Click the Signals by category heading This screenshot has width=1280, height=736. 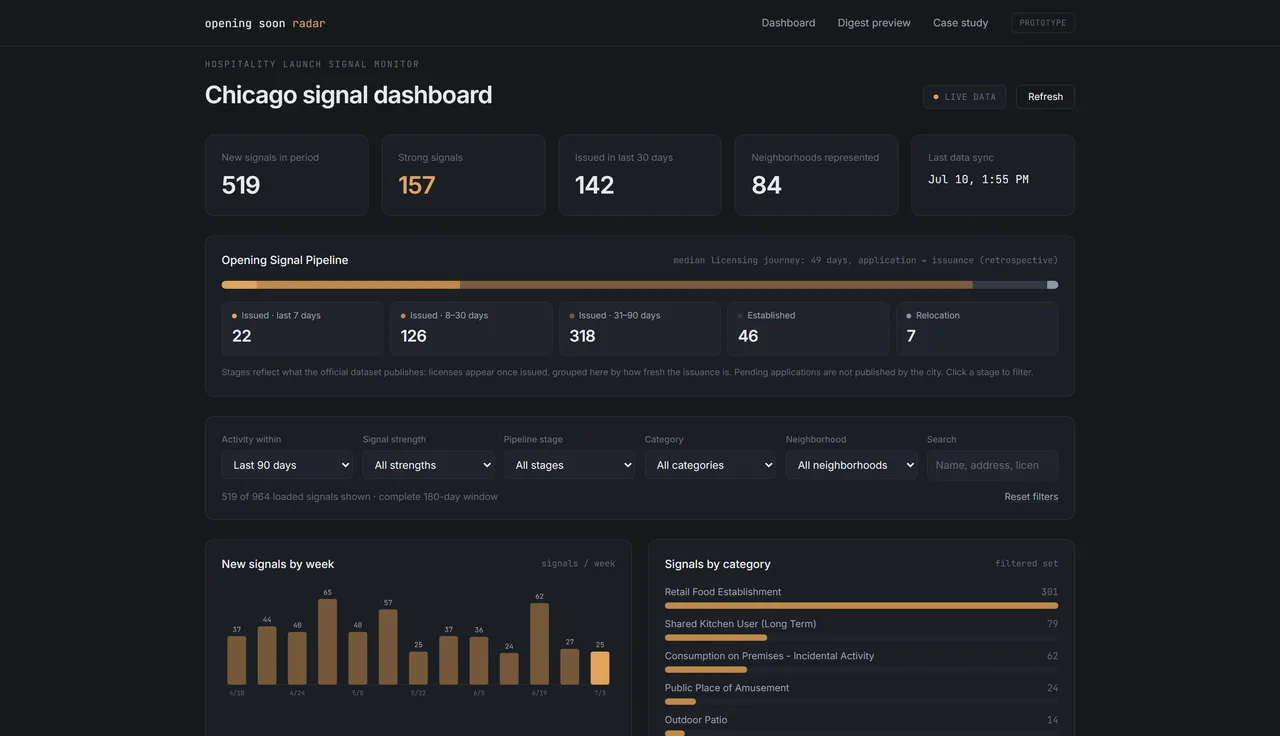coord(718,564)
